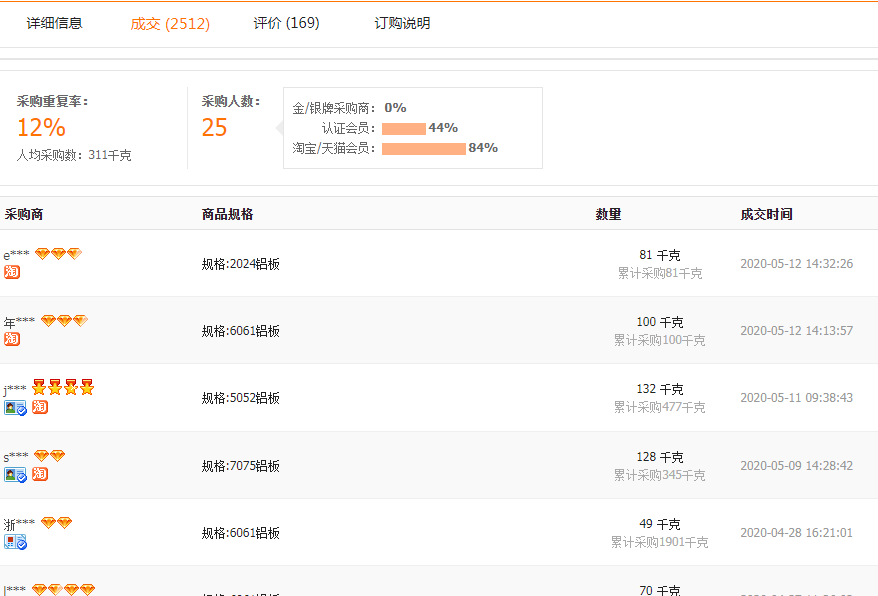Click the 成交时间 column header
Viewport: 878px width, 596px height.
click(x=766, y=215)
